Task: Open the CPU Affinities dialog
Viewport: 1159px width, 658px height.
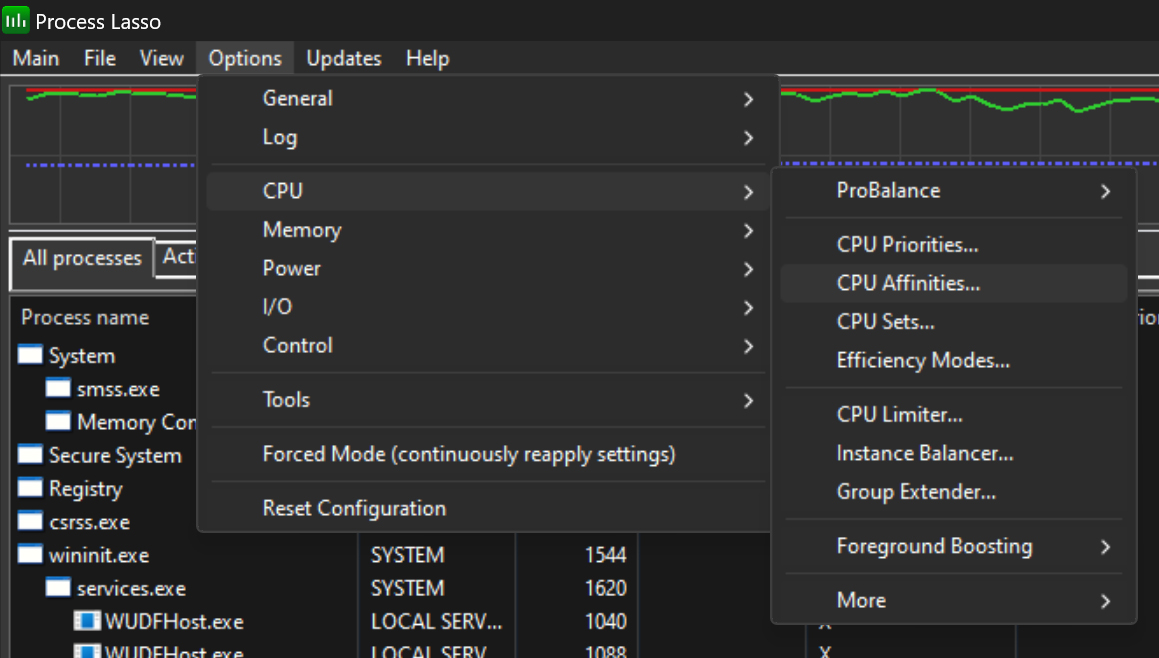Action: click(x=908, y=283)
